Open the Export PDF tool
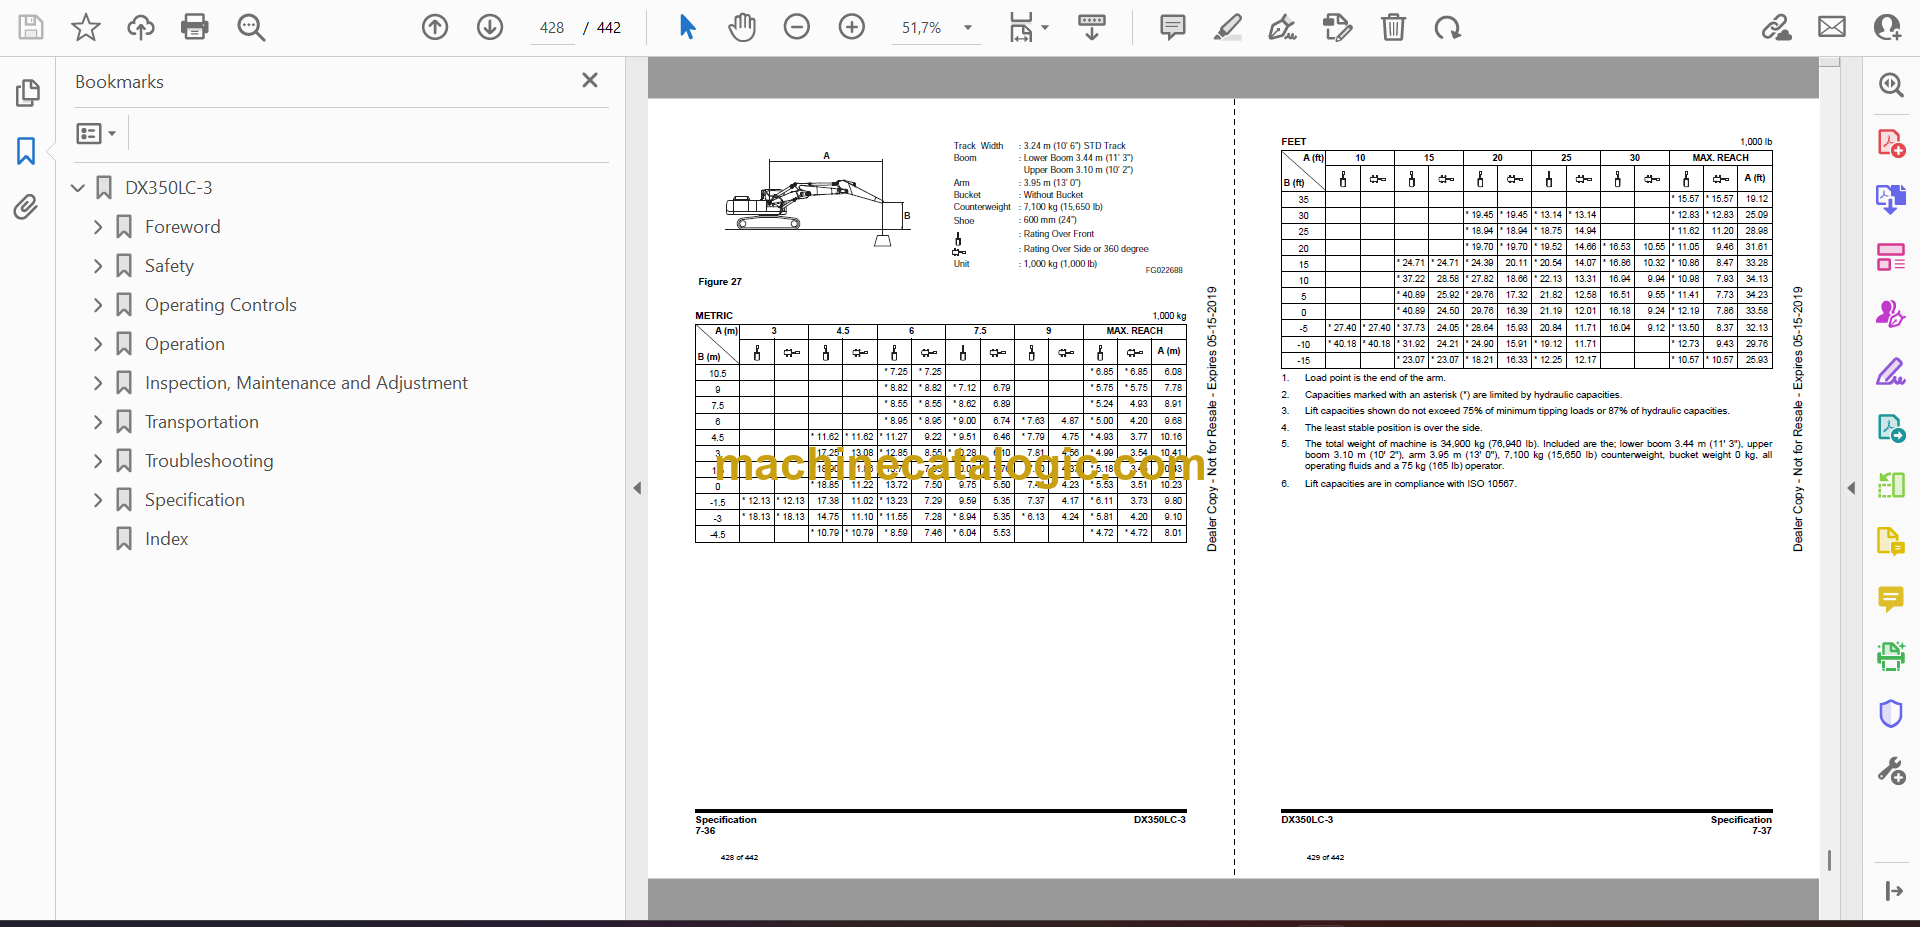 [1890, 200]
